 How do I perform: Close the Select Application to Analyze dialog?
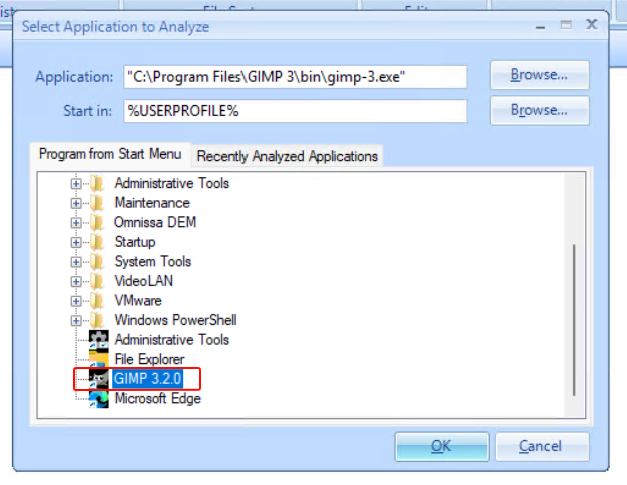591,25
